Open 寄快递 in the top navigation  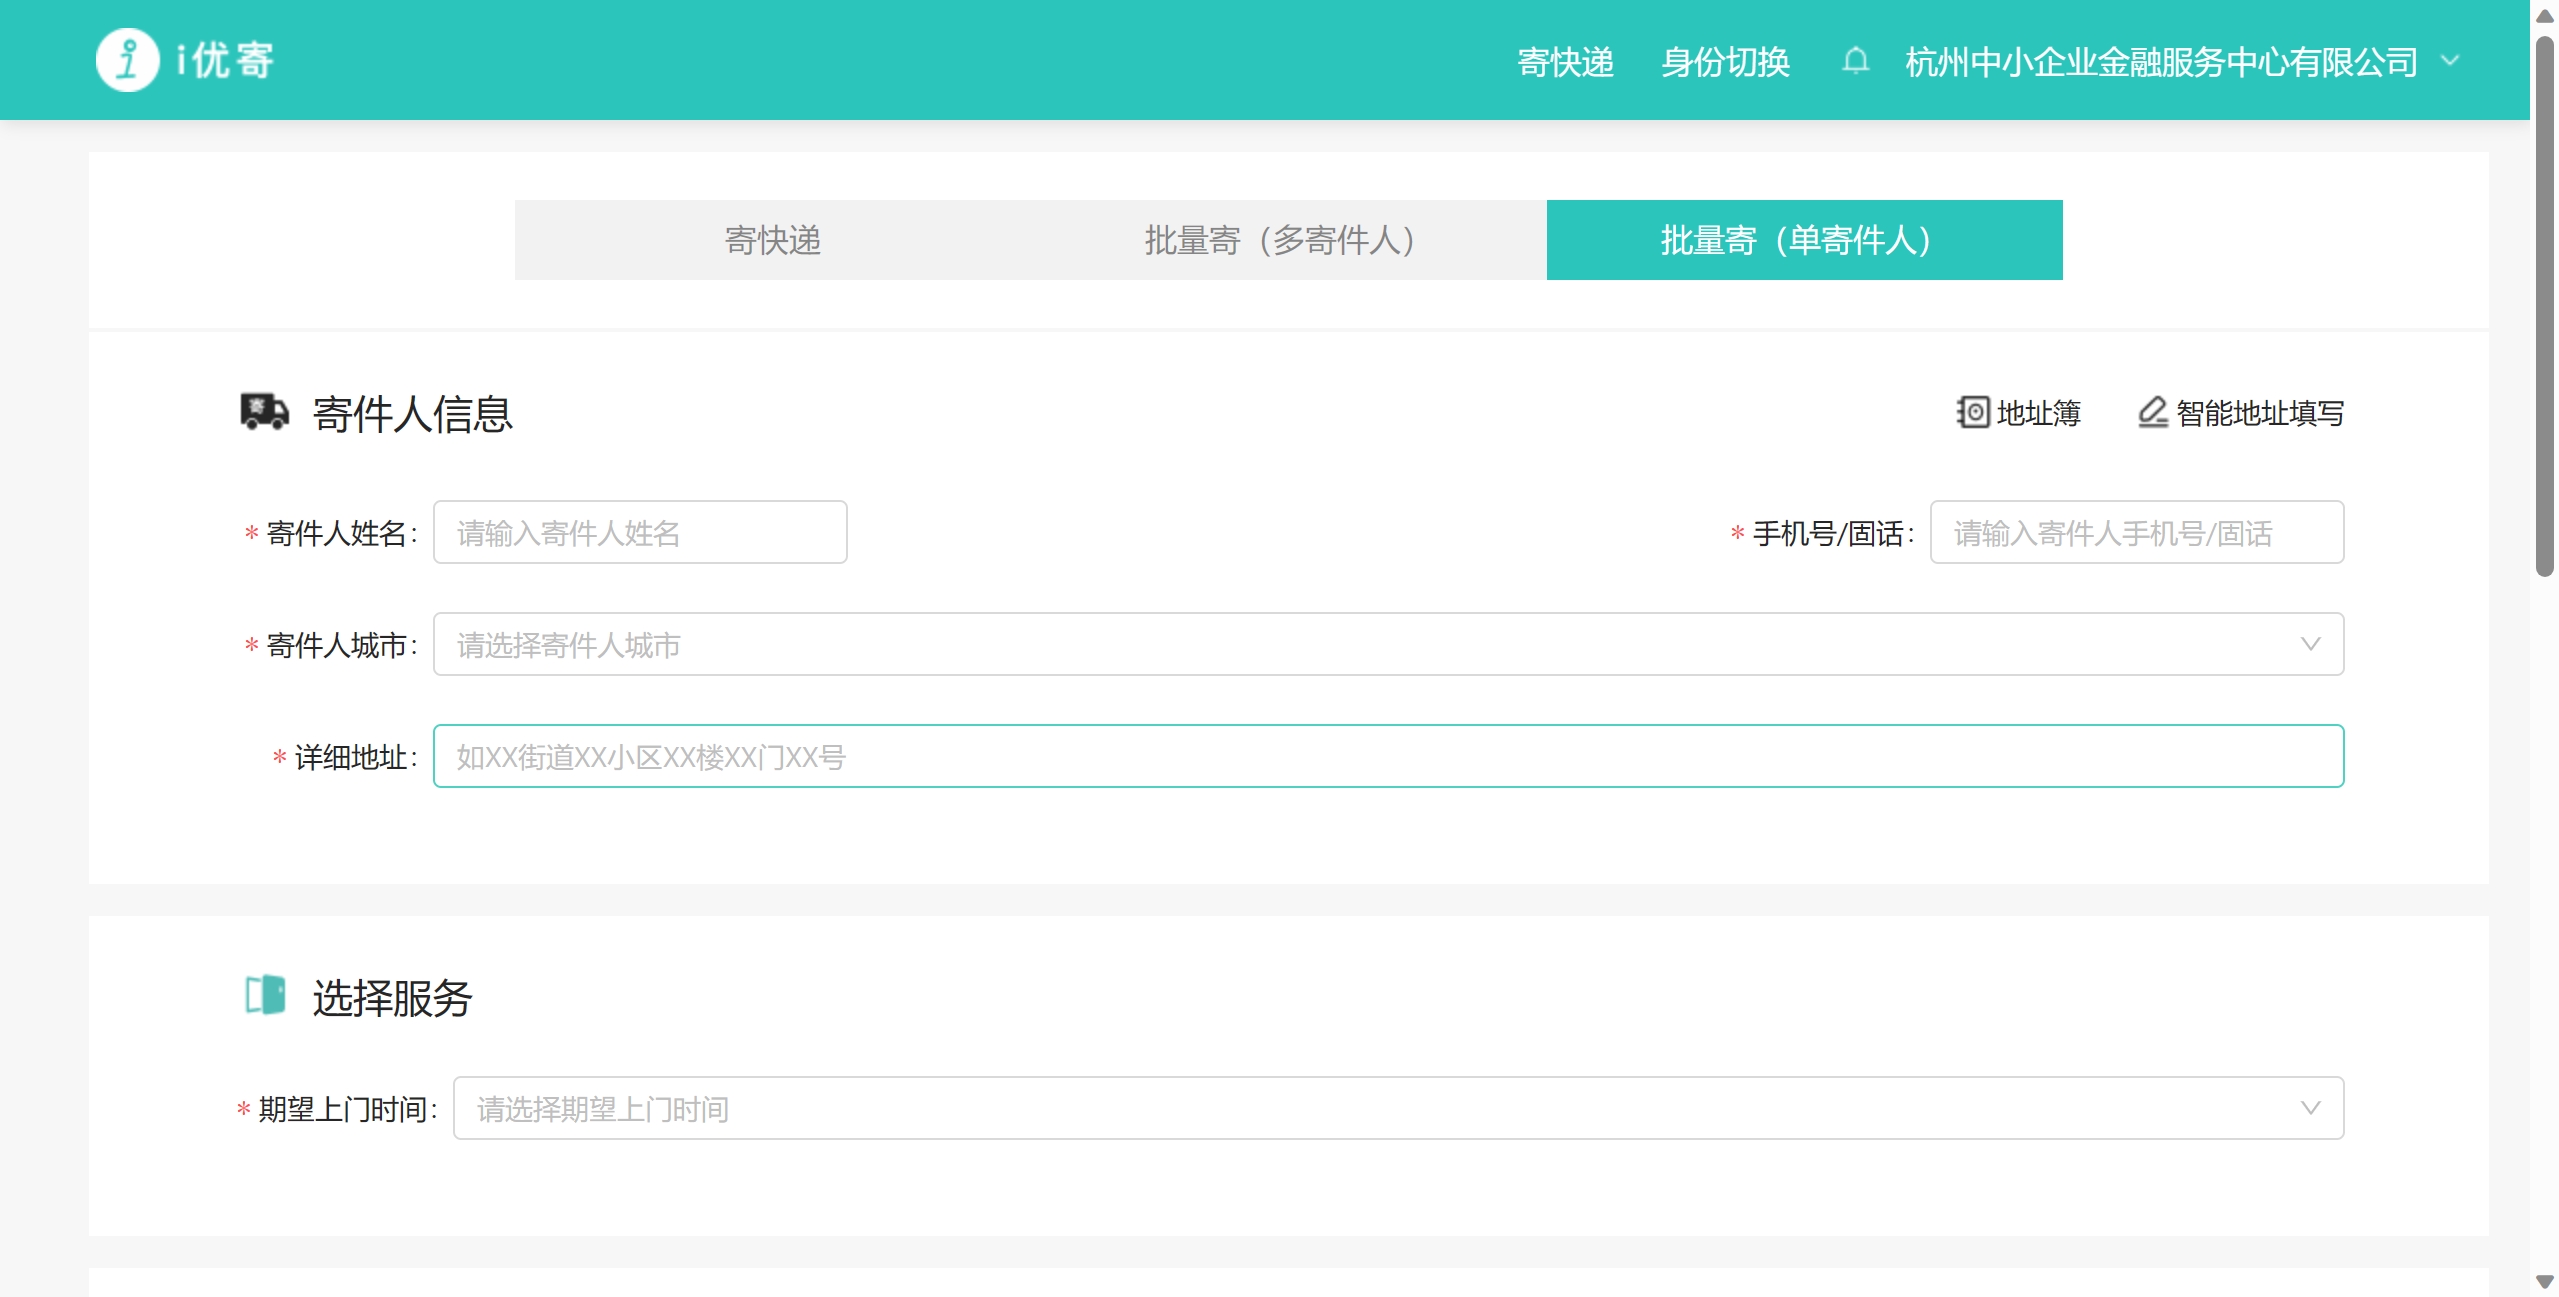(1566, 61)
